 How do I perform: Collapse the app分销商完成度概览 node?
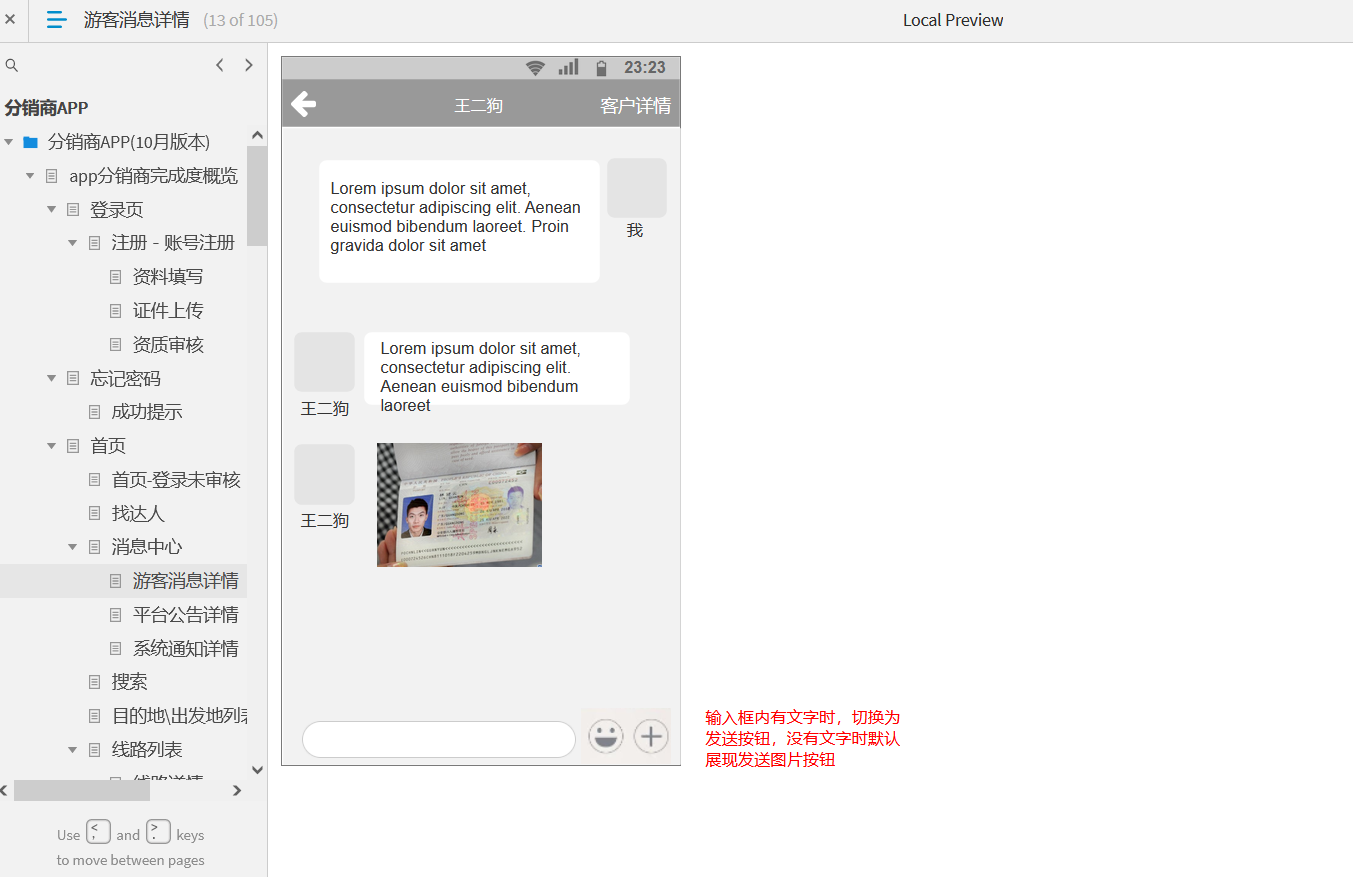point(30,176)
